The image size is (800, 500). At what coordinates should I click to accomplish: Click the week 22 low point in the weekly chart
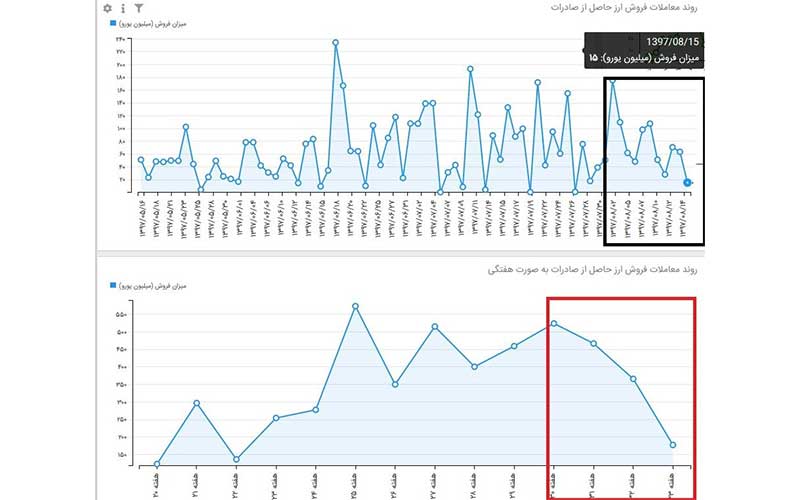tap(236, 459)
